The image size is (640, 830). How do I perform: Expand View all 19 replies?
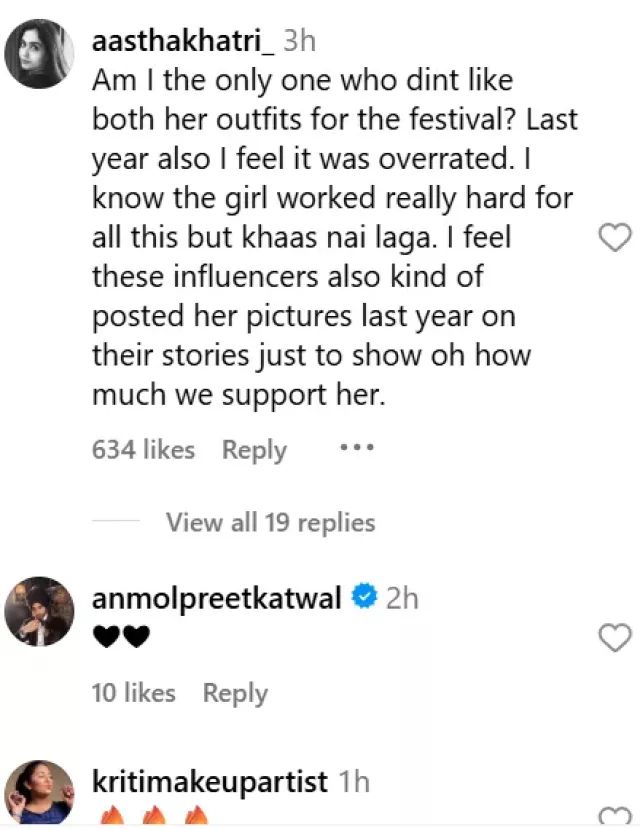270,522
